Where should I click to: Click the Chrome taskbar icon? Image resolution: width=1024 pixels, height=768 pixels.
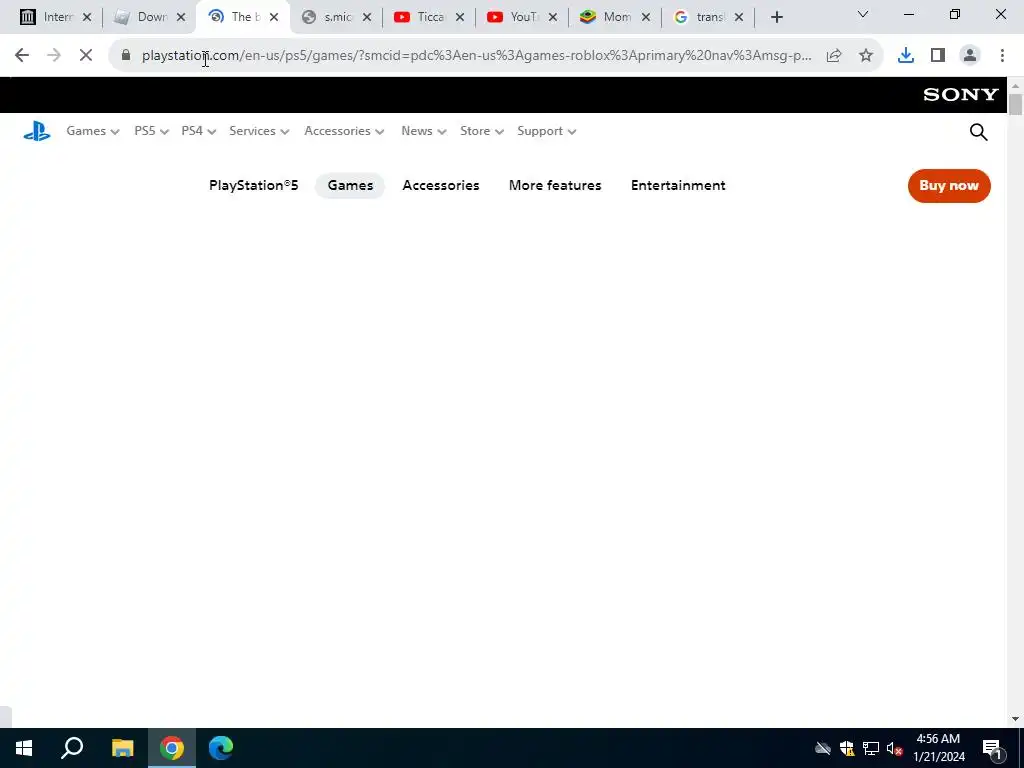(x=172, y=748)
